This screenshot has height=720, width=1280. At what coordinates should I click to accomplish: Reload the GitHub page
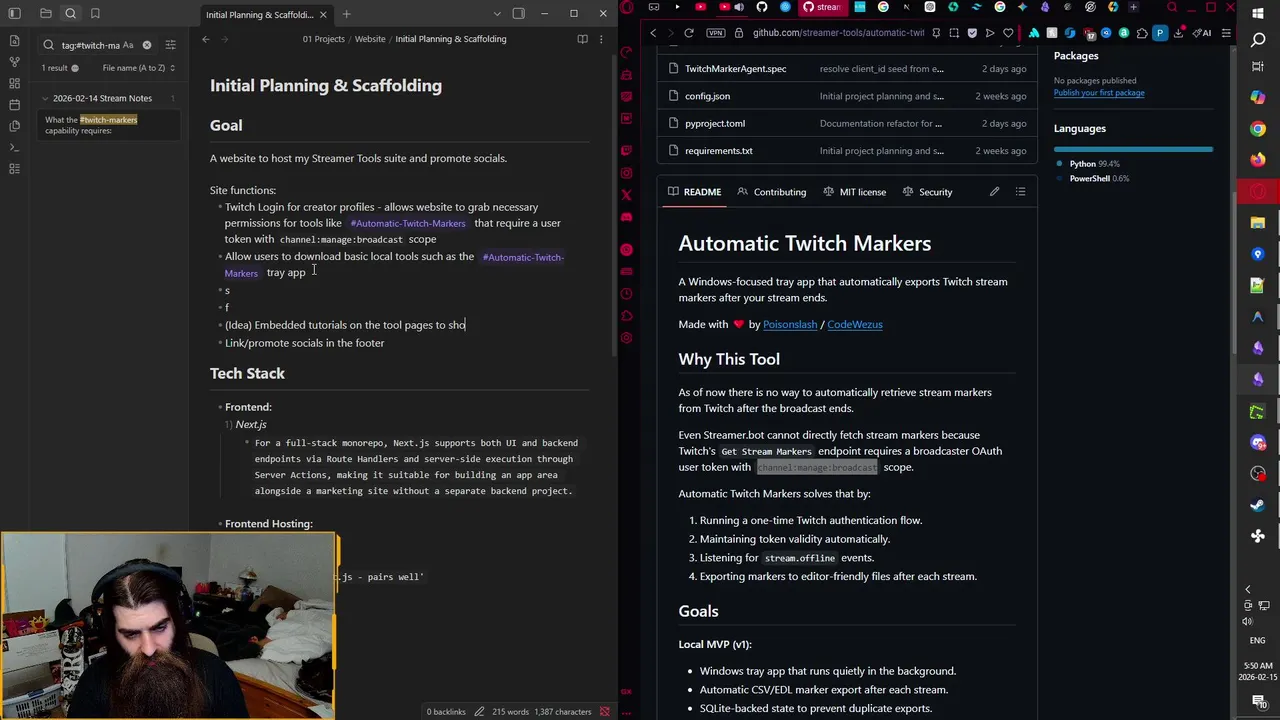689,33
